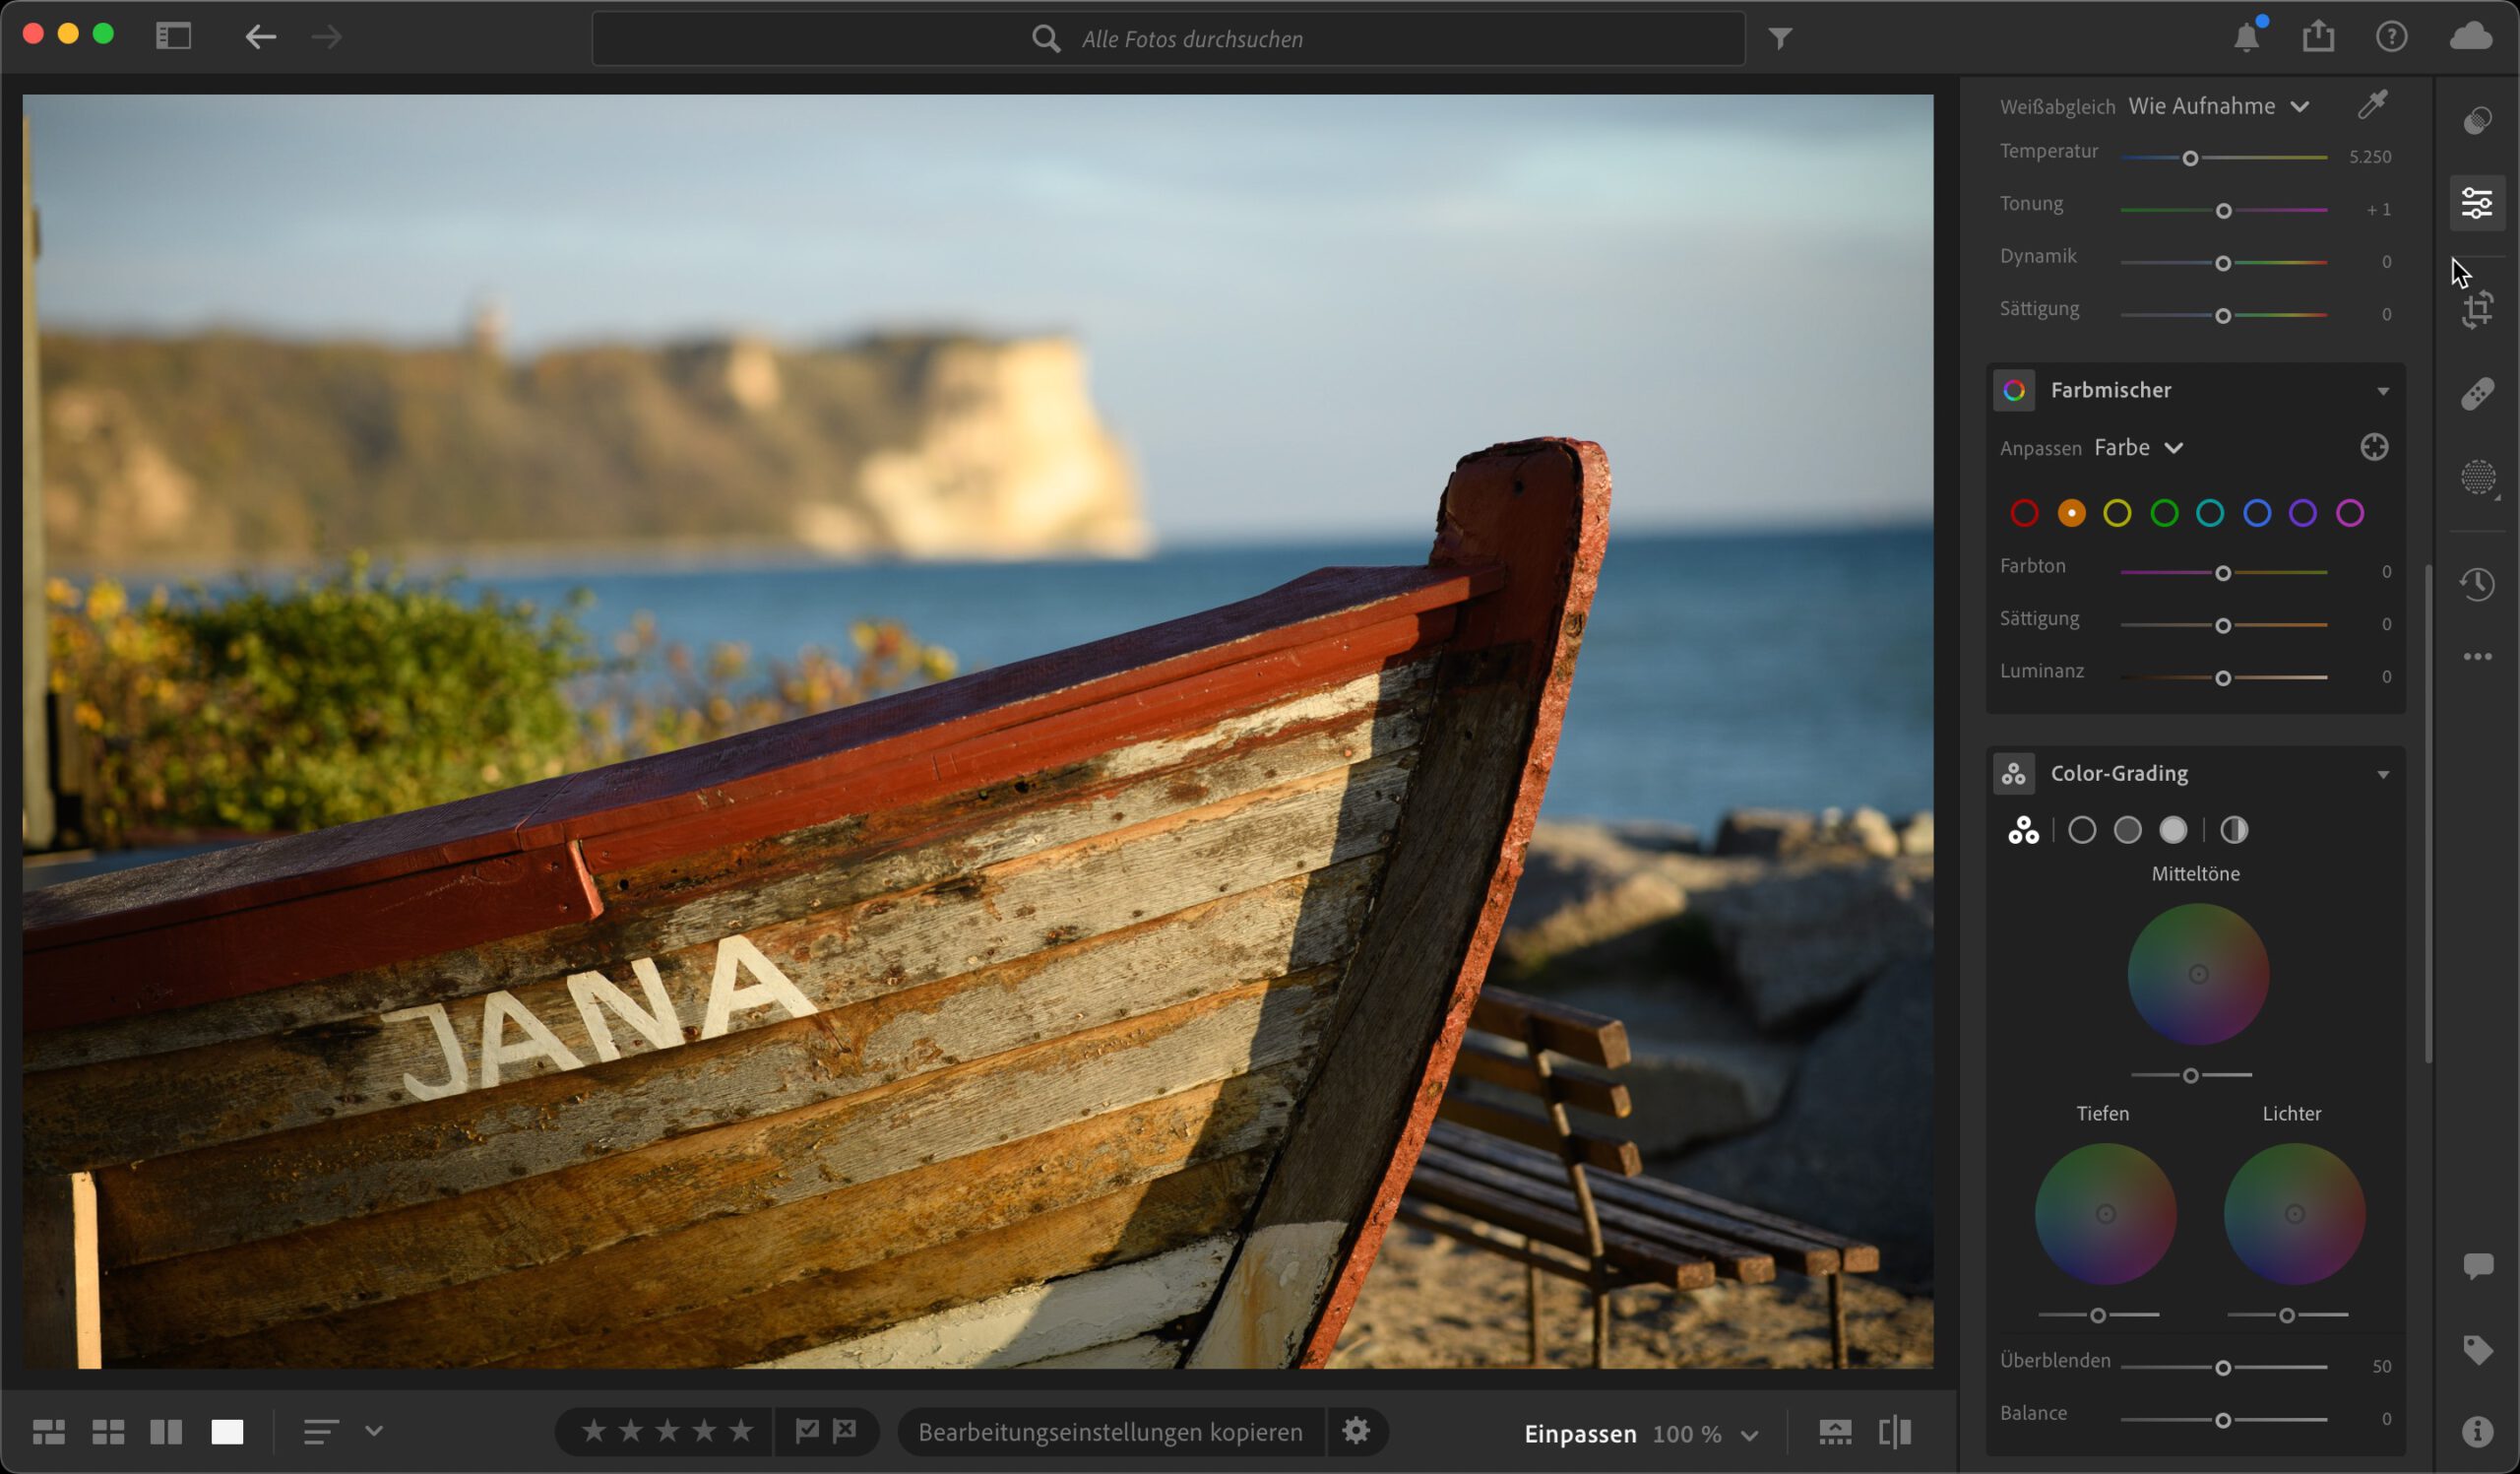Open the crop and rotate tool

2477,310
